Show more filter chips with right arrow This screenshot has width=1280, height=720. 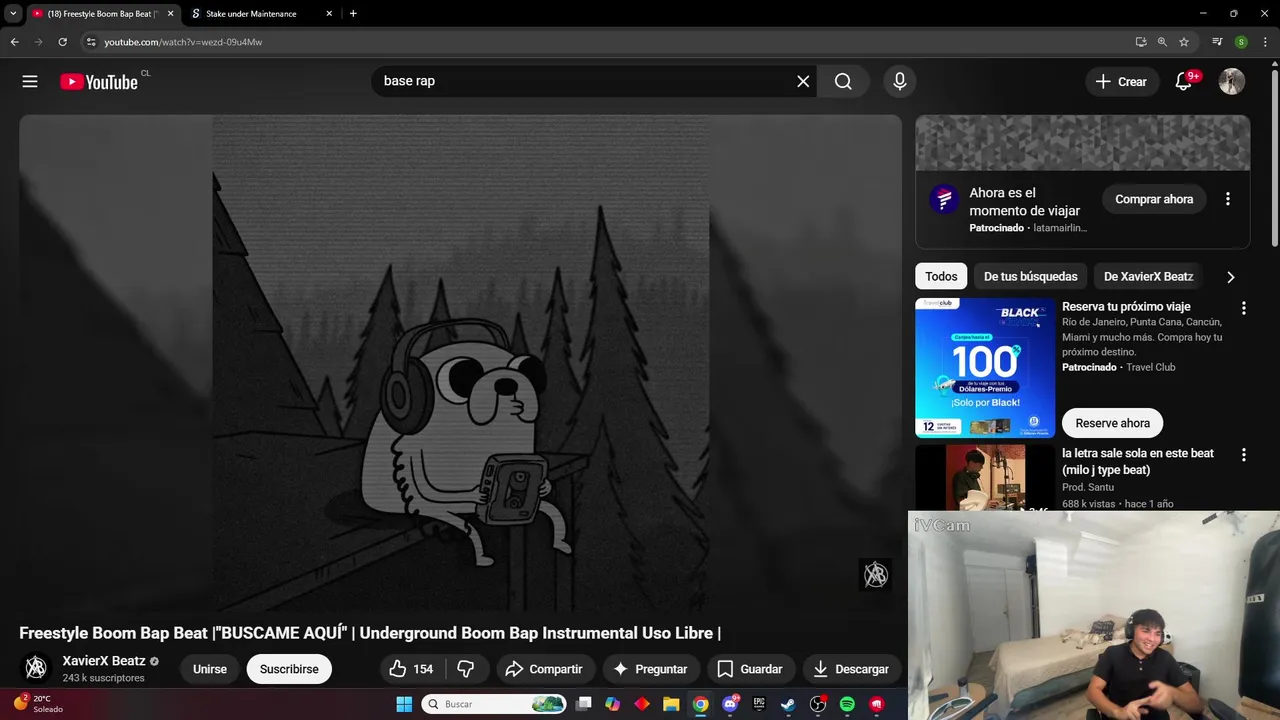pos(1231,277)
